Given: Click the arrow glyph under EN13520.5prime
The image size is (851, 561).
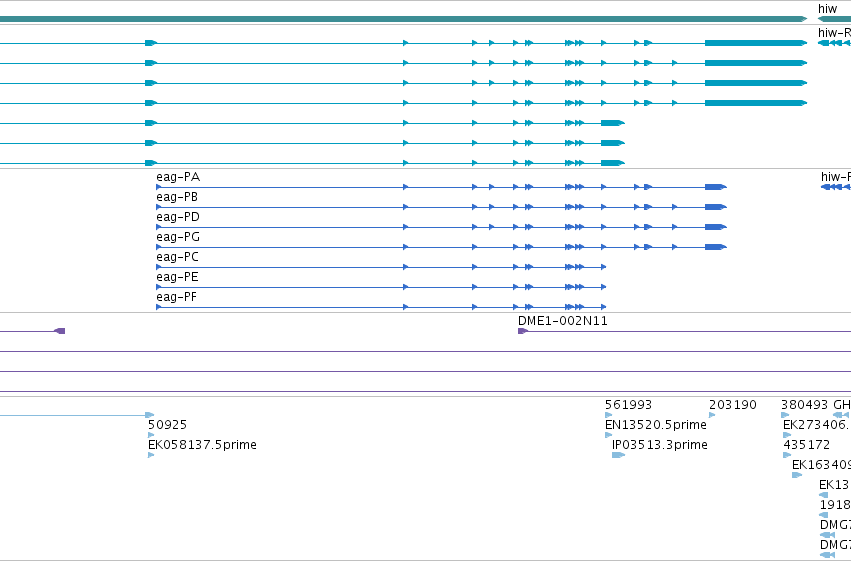Looking at the screenshot, I should point(608,435).
